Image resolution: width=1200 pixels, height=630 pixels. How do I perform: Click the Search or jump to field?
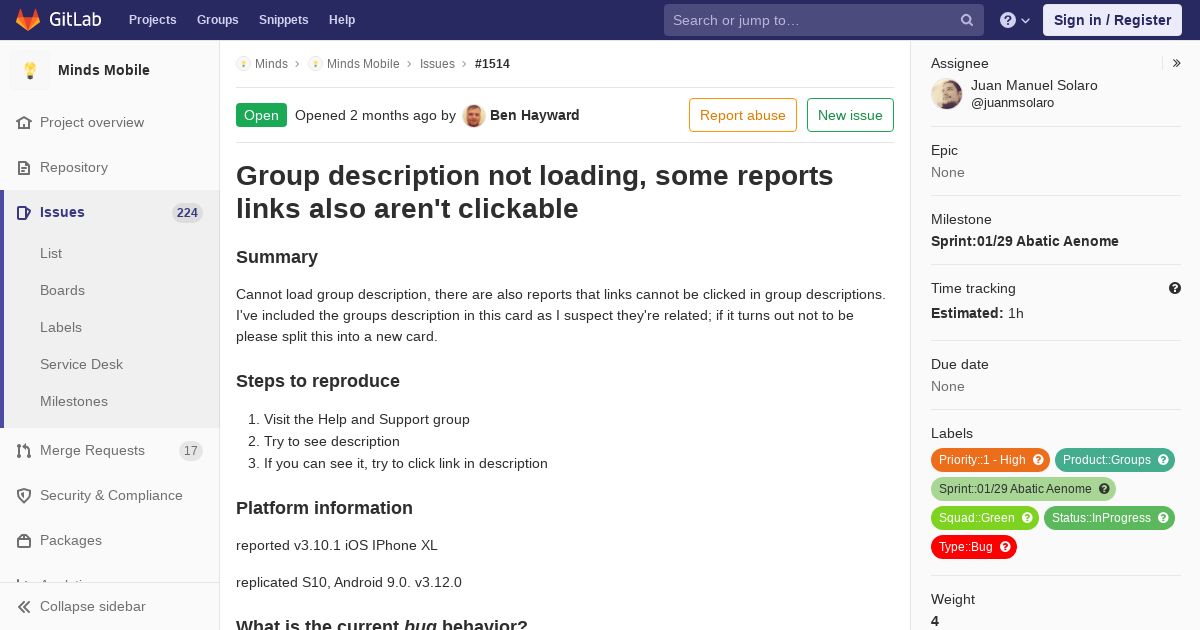pos(814,20)
